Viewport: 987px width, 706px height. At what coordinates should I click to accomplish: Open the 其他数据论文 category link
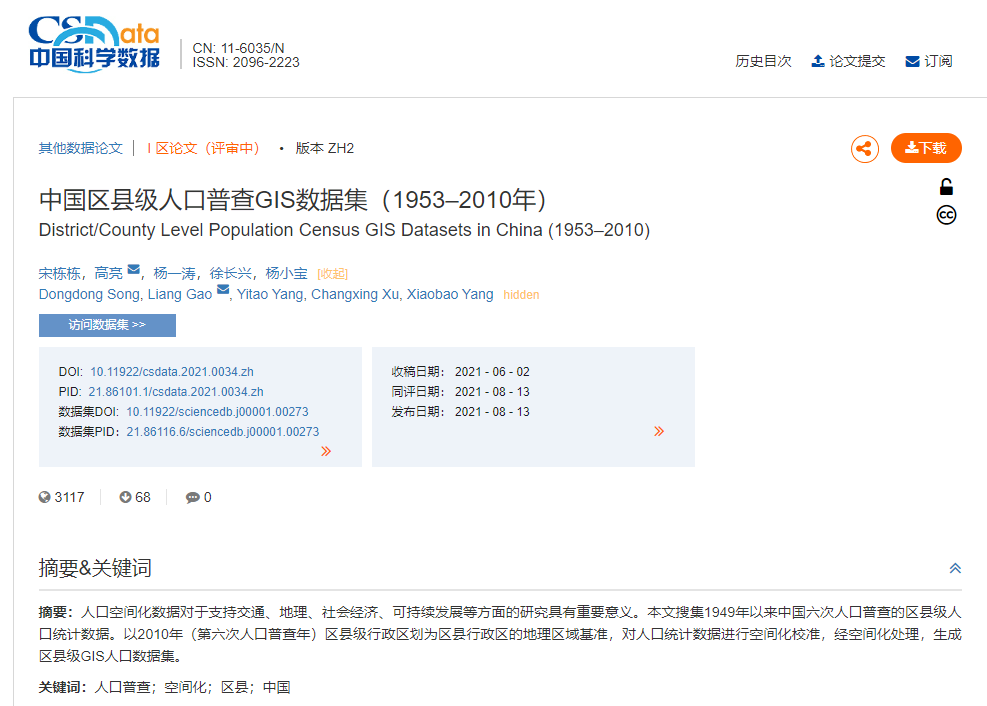pyautogui.click(x=80, y=148)
